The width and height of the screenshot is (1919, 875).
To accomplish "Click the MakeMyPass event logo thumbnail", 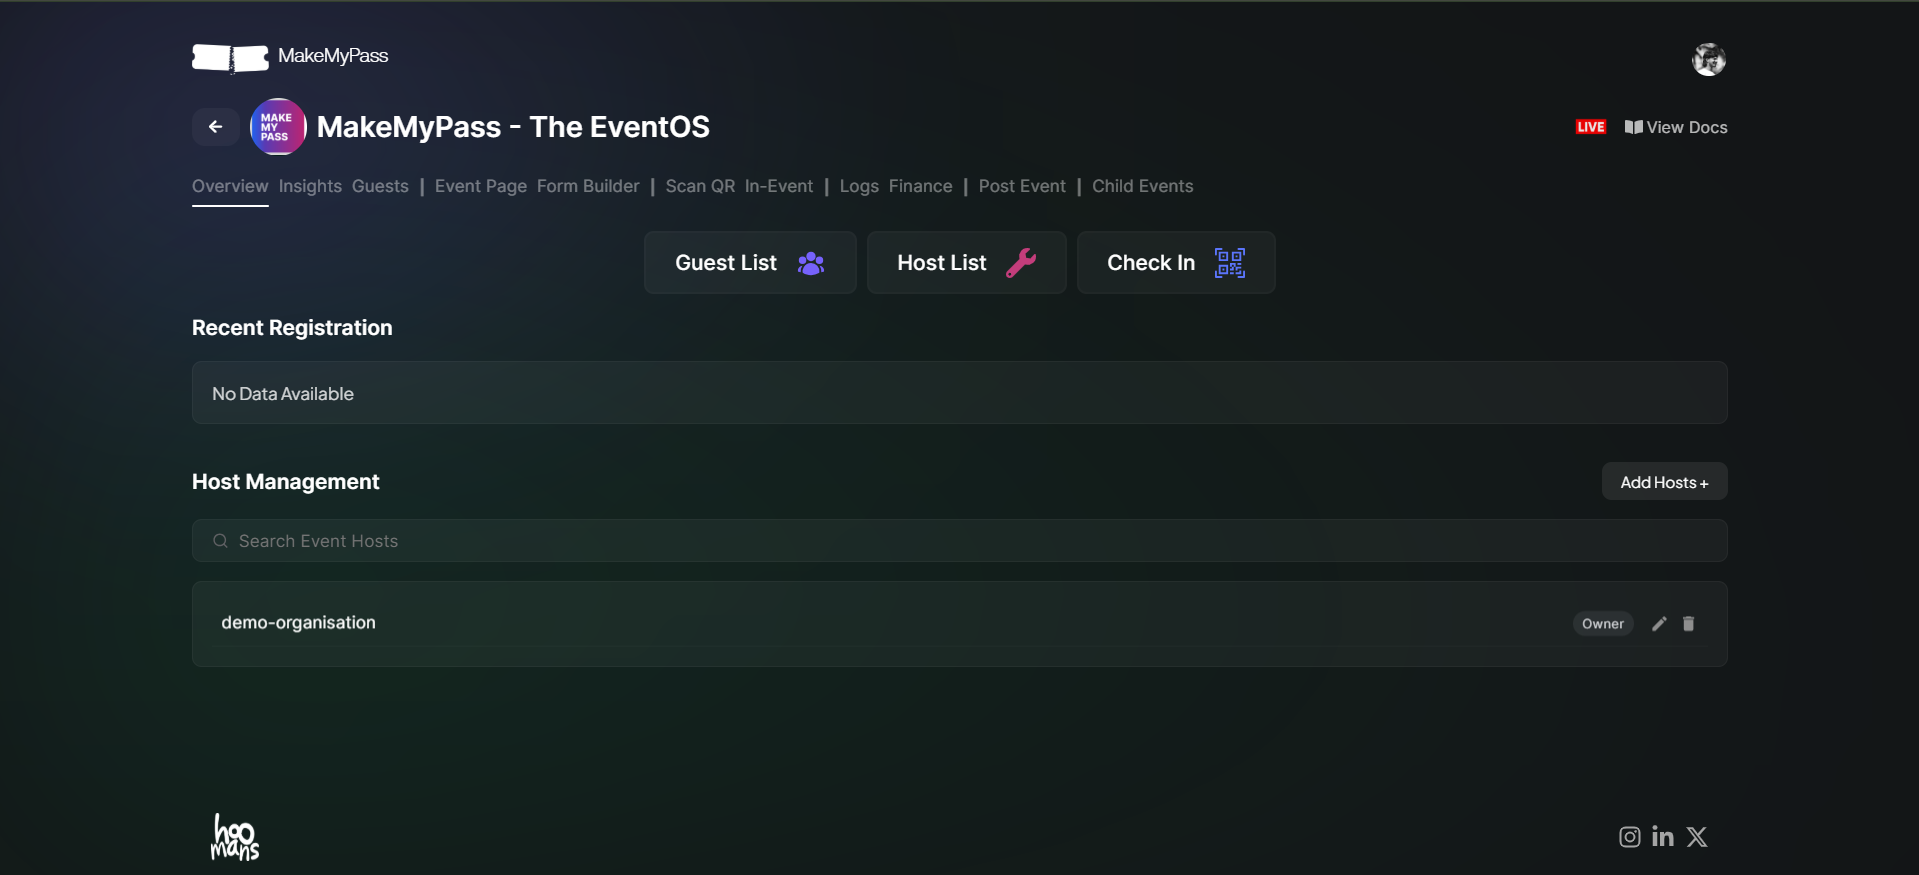I will pos(278,127).
